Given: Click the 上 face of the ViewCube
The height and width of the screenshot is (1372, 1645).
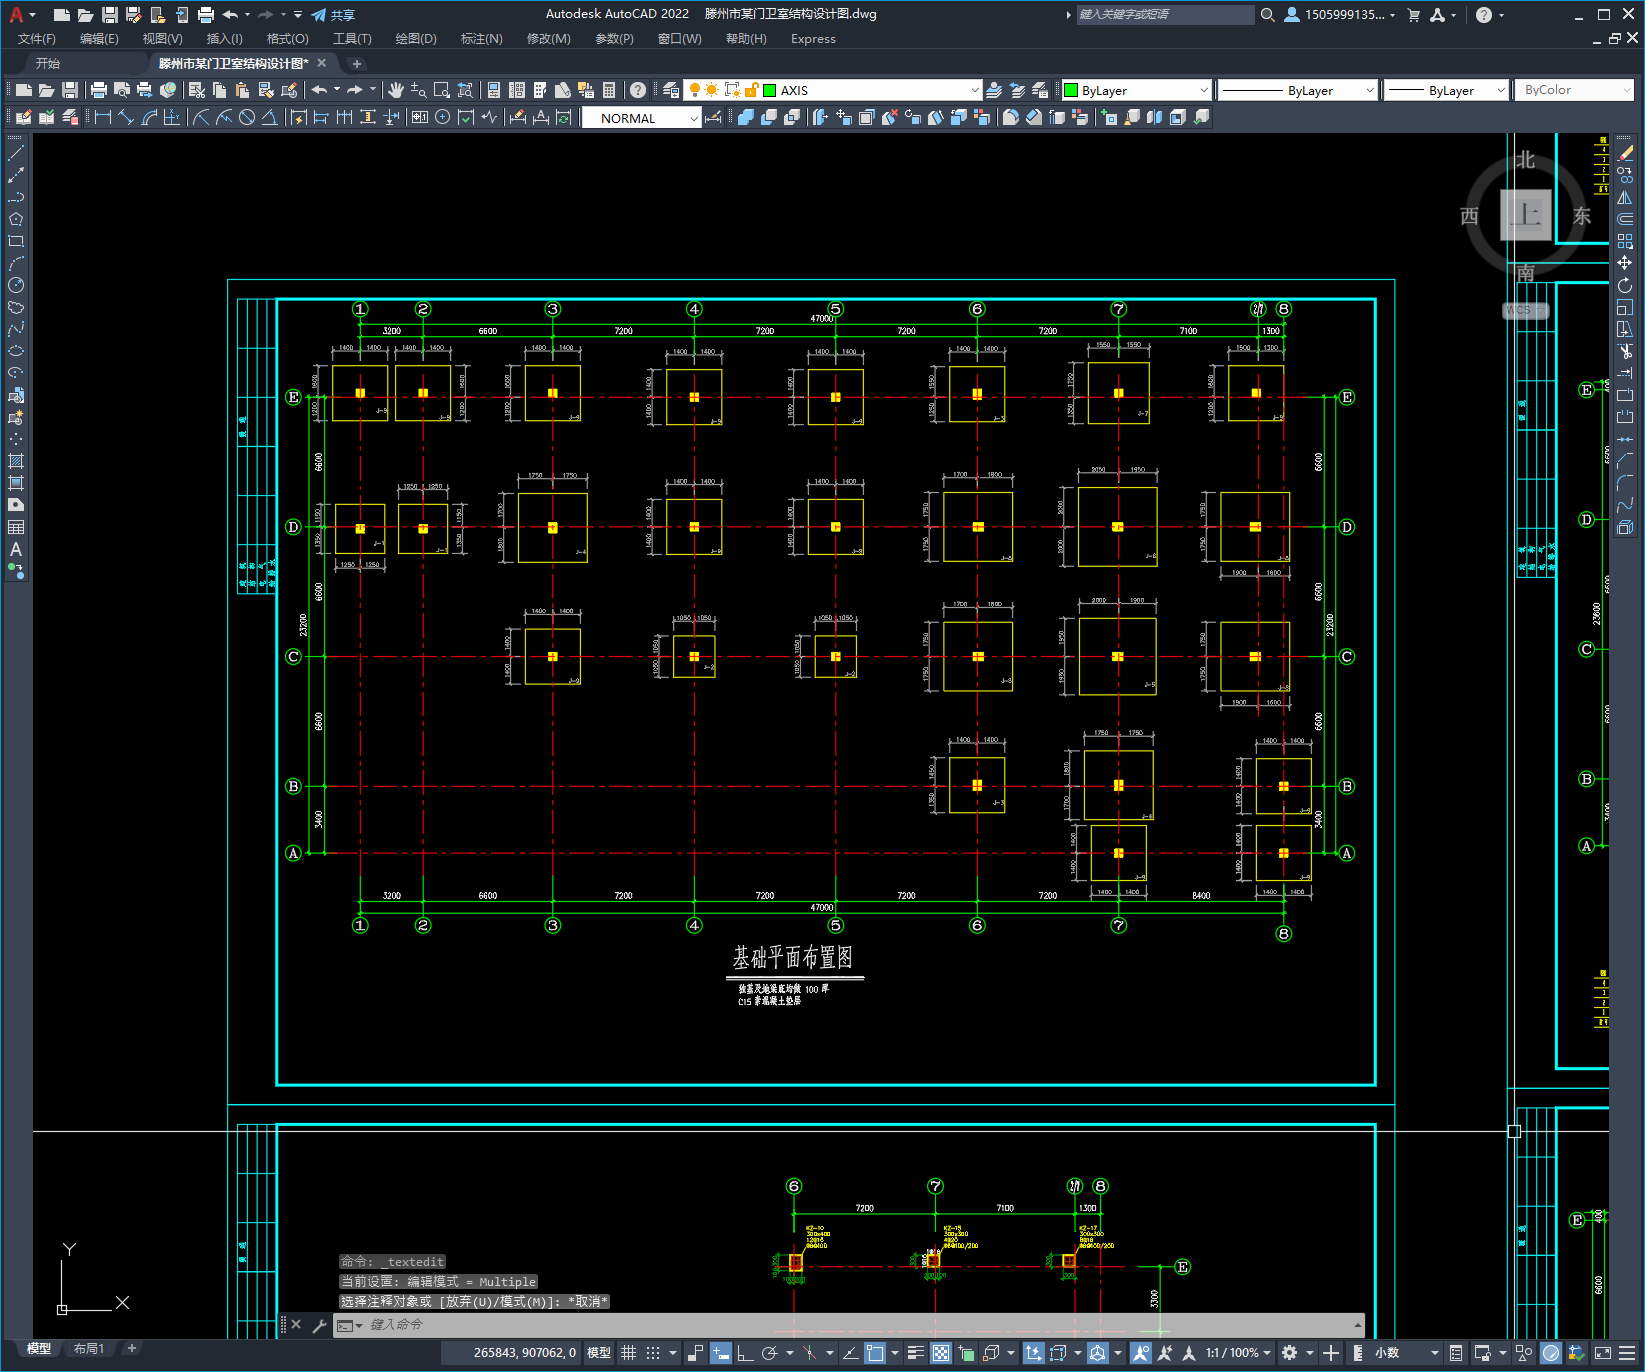Looking at the screenshot, I should point(1526,215).
